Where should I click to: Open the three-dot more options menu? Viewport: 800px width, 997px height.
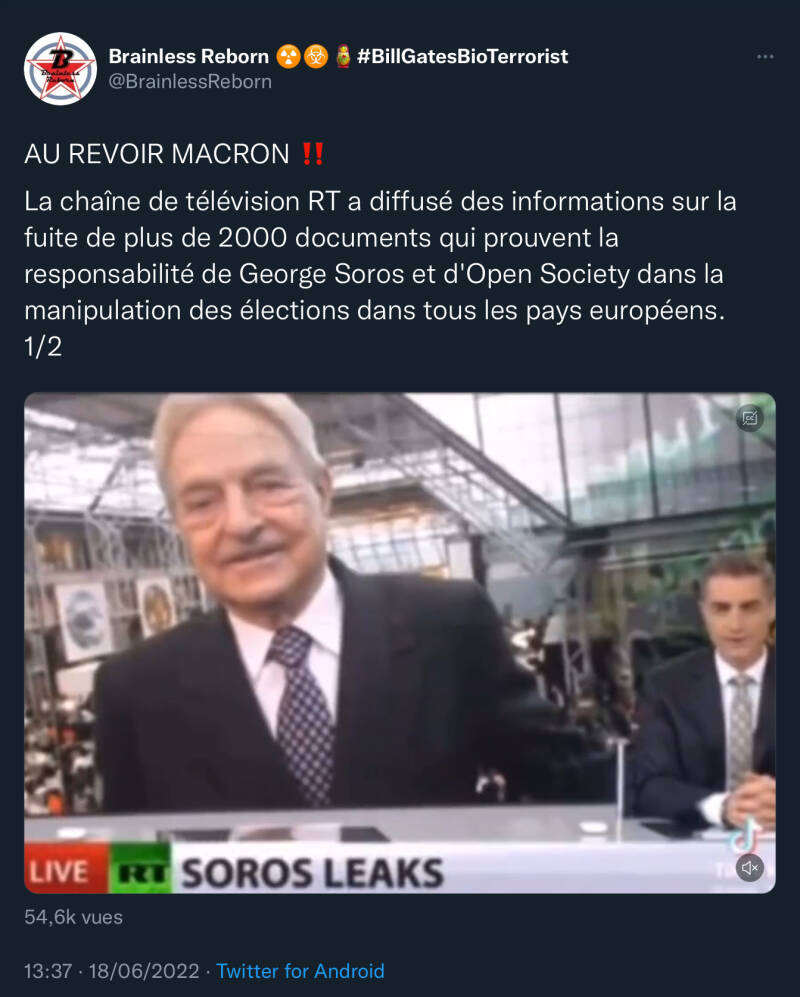click(765, 57)
